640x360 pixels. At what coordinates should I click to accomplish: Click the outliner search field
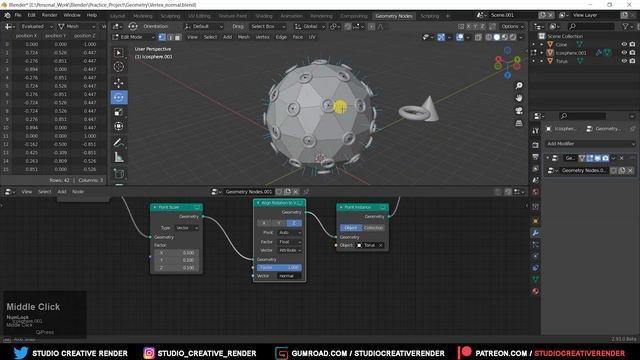pos(591,26)
